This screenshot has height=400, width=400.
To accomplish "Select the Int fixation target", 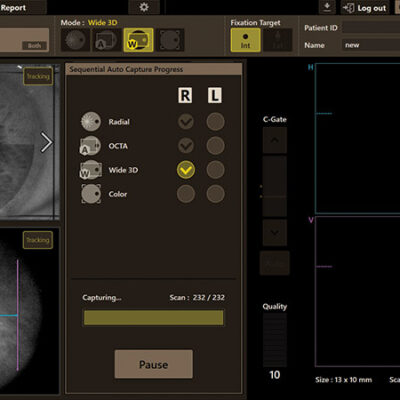I will (245, 40).
